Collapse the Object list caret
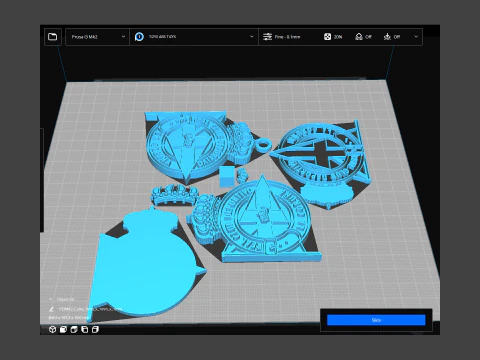This screenshot has width=480, height=360. pyautogui.click(x=51, y=299)
